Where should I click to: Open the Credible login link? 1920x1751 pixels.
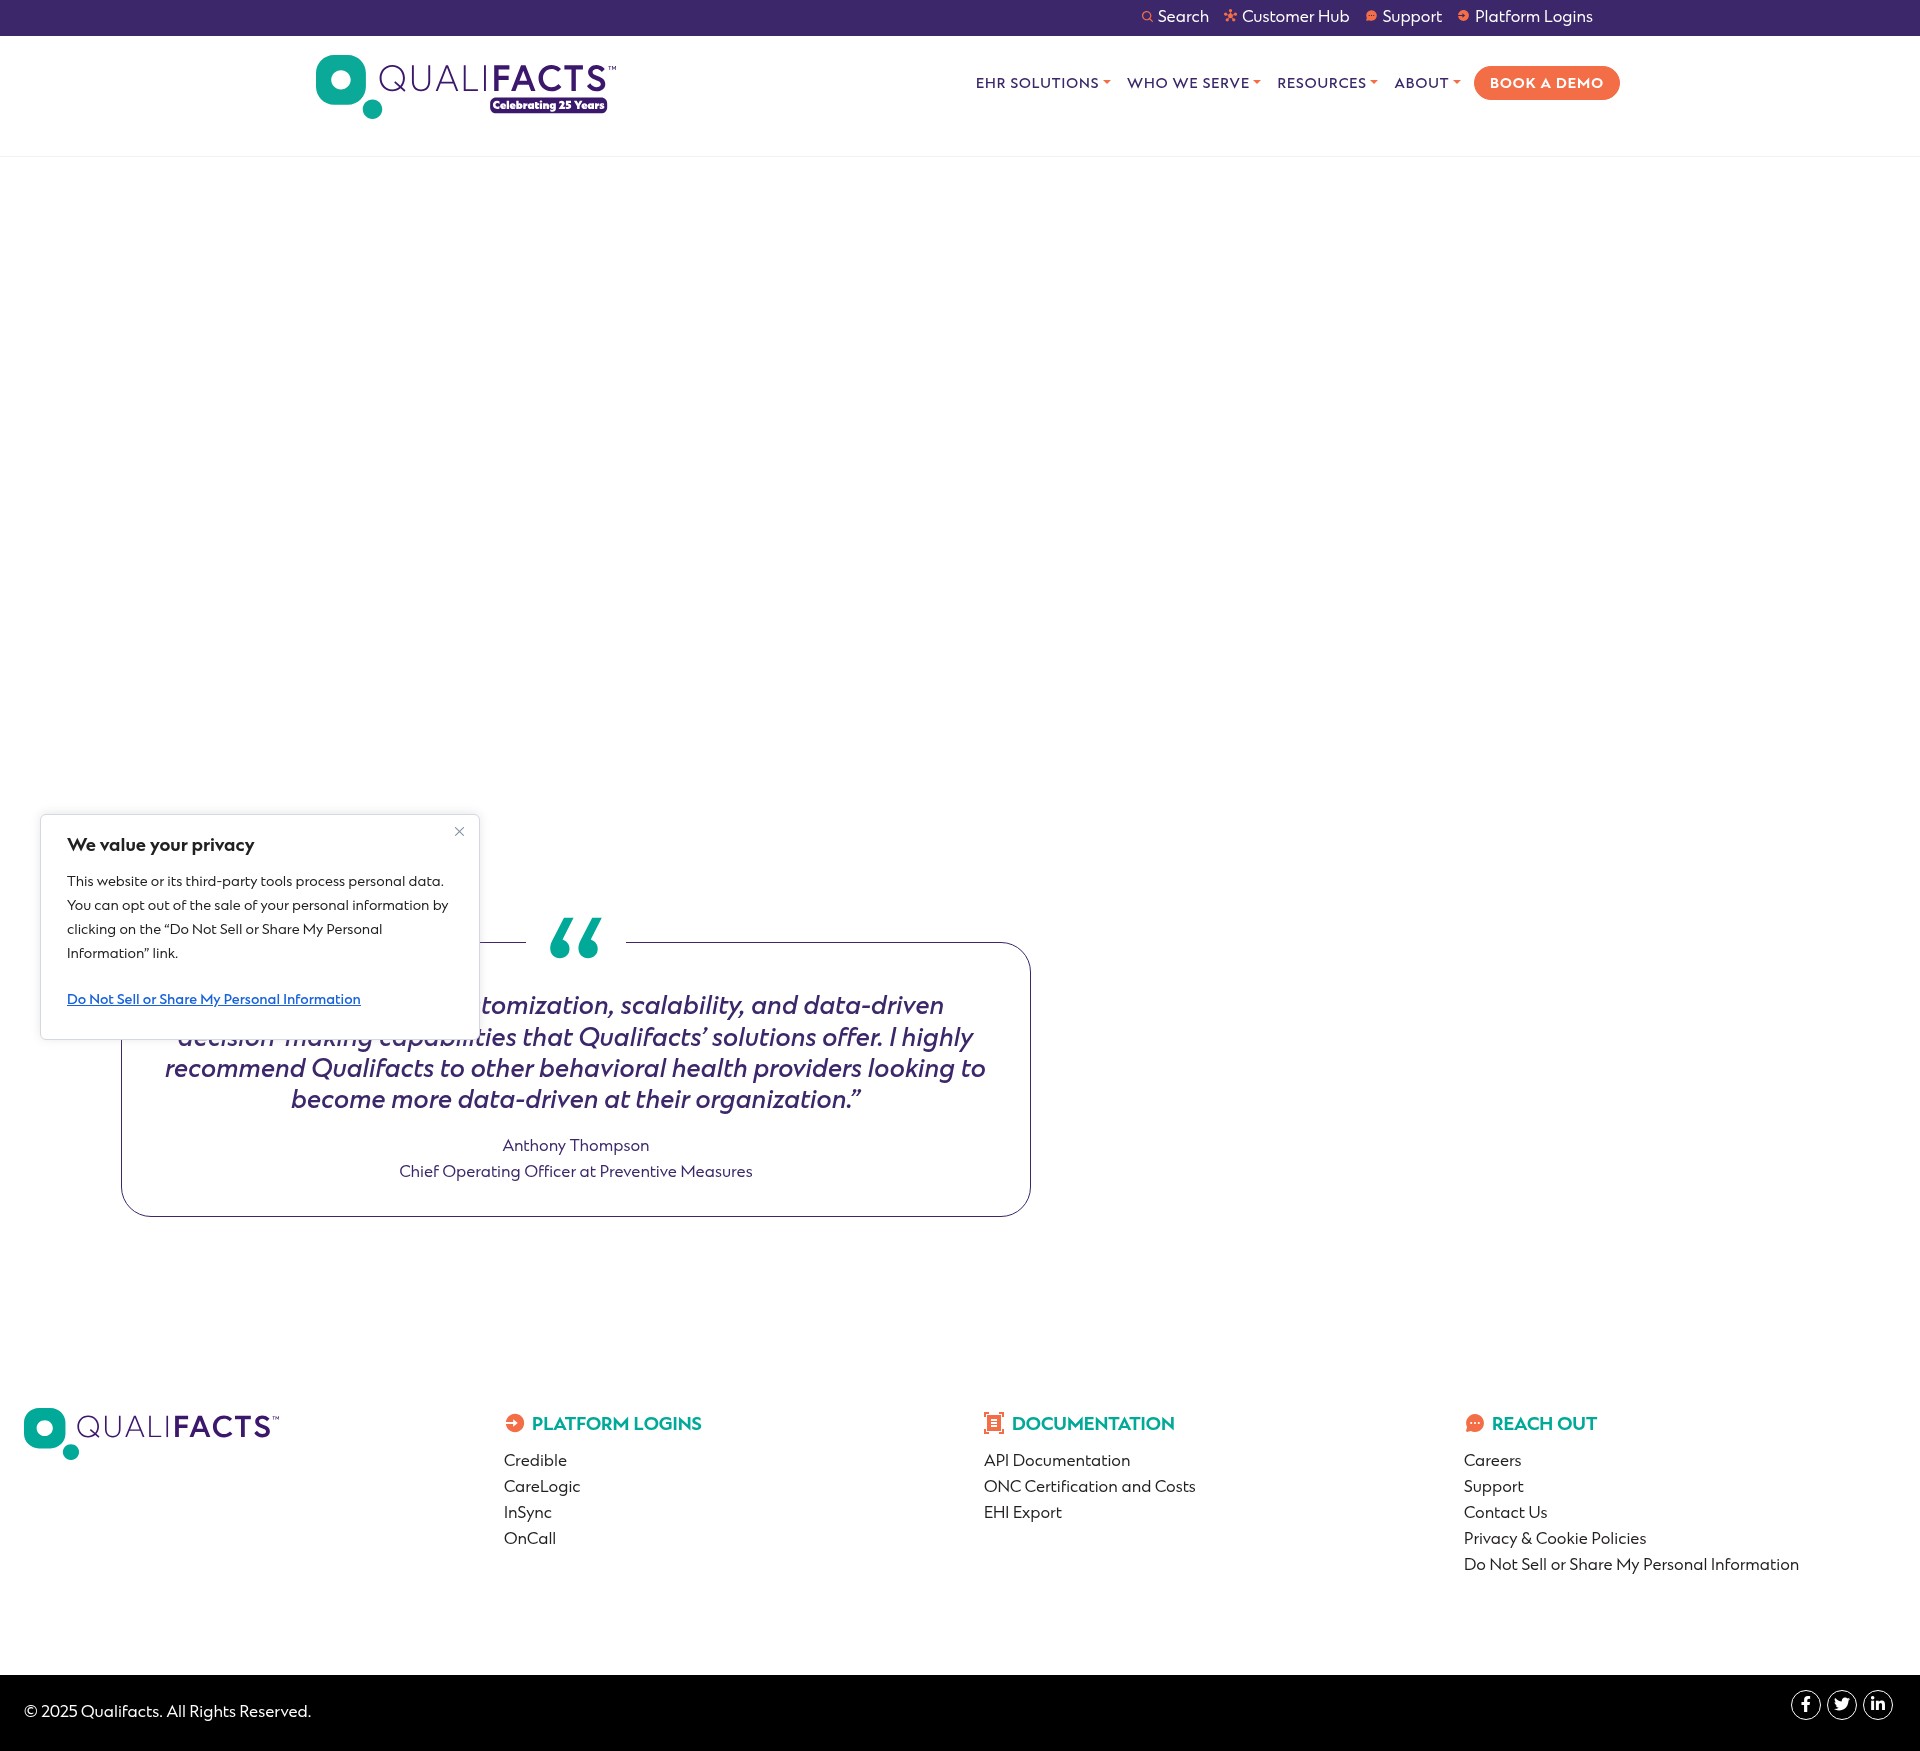[x=535, y=1460]
